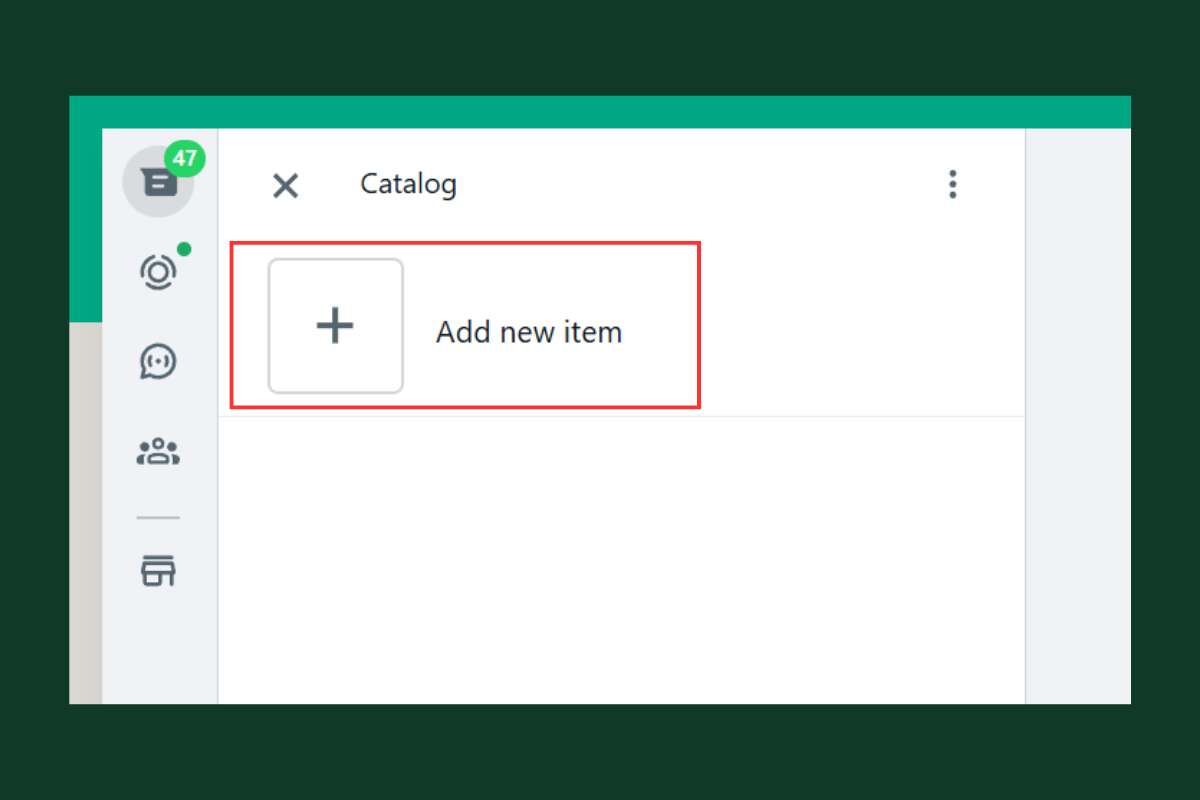Open the Chats icon with 47 badge
The image size is (1200, 800).
(158, 182)
